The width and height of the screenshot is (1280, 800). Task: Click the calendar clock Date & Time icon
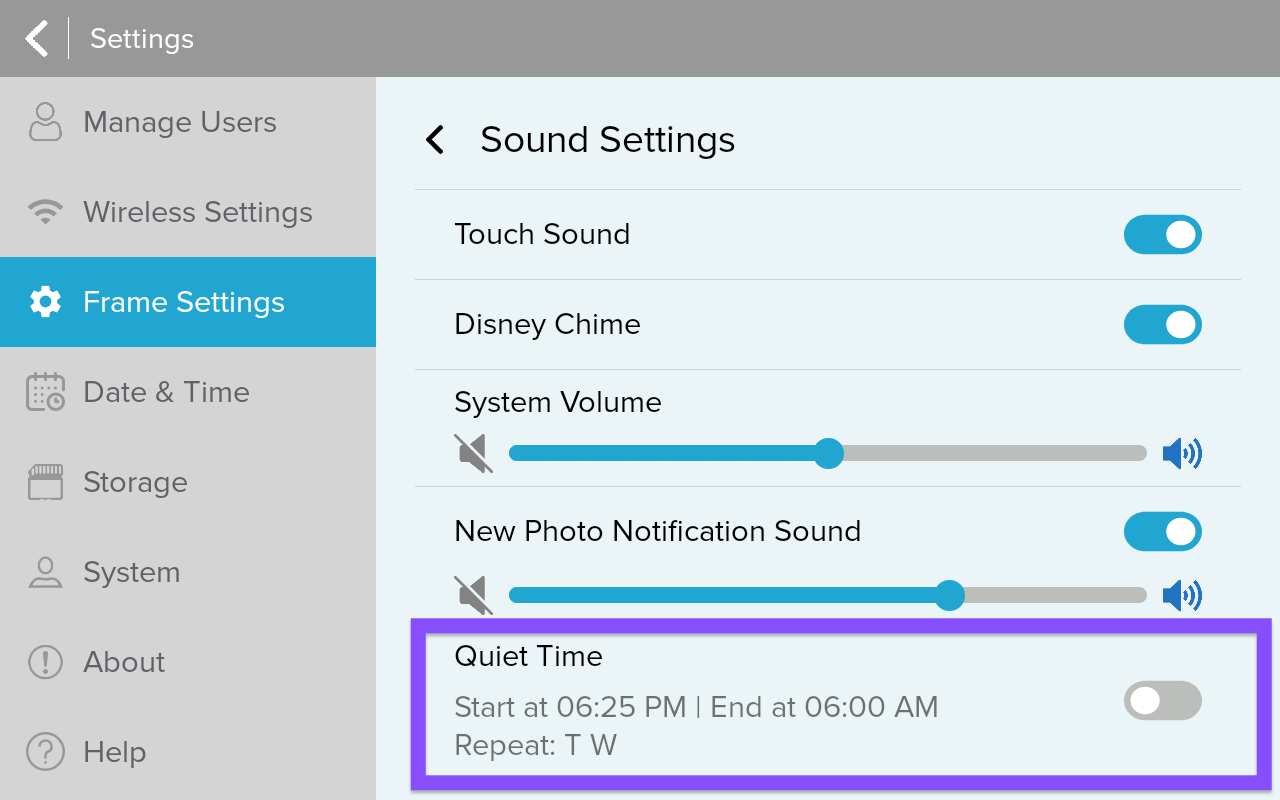[45, 392]
